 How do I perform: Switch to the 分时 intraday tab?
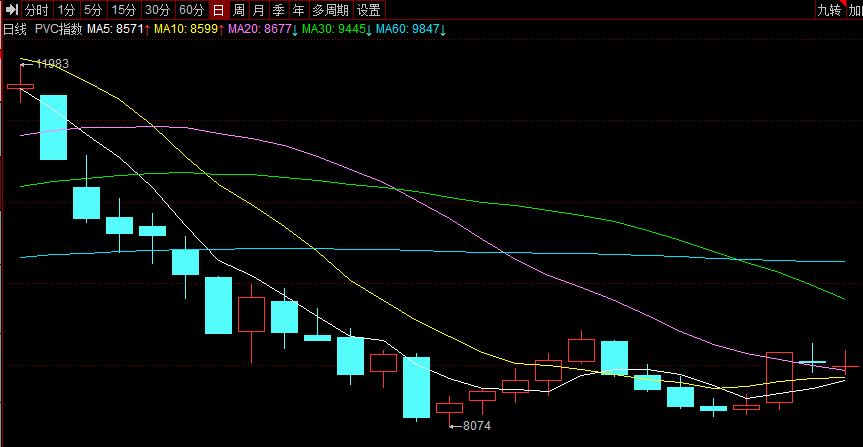(37, 9)
